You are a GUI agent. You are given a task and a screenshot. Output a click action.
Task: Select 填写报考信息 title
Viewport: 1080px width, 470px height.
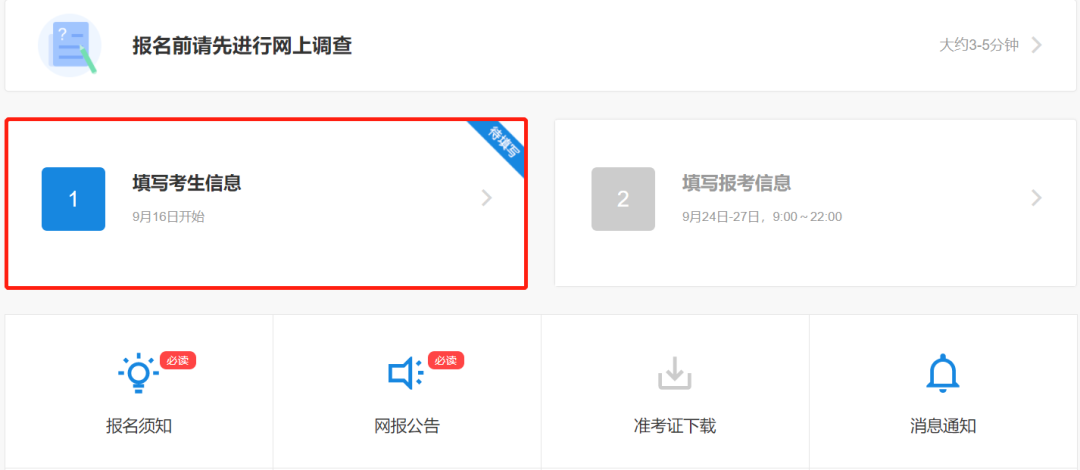pyautogui.click(x=736, y=183)
